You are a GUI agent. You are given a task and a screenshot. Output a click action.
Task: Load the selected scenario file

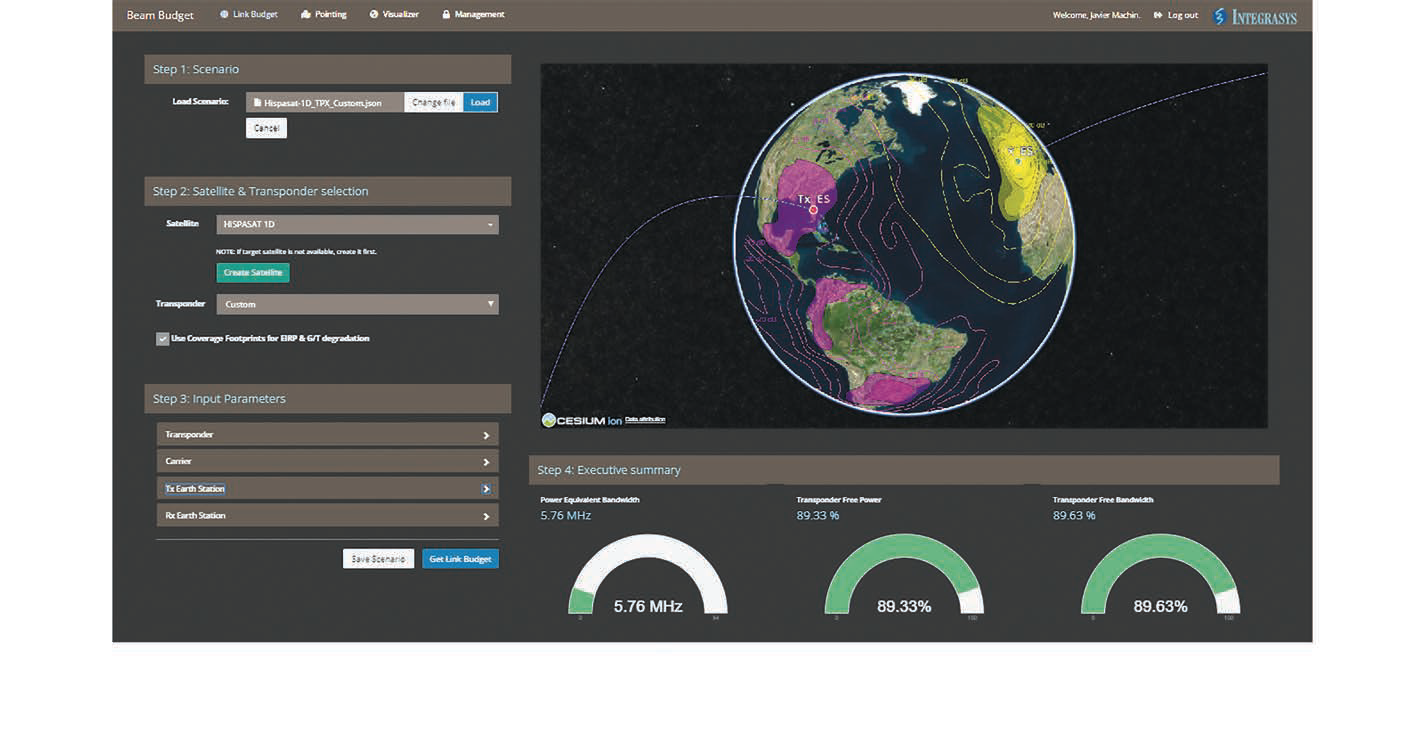[480, 102]
